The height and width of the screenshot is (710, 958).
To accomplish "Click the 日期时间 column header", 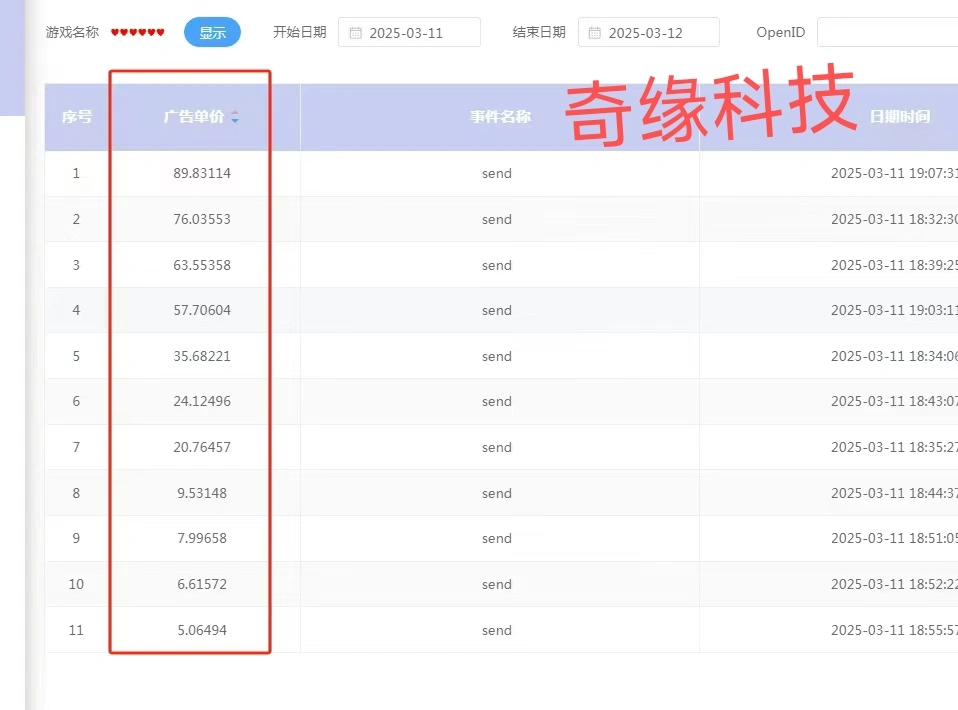I will pyautogui.click(x=899, y=117).
